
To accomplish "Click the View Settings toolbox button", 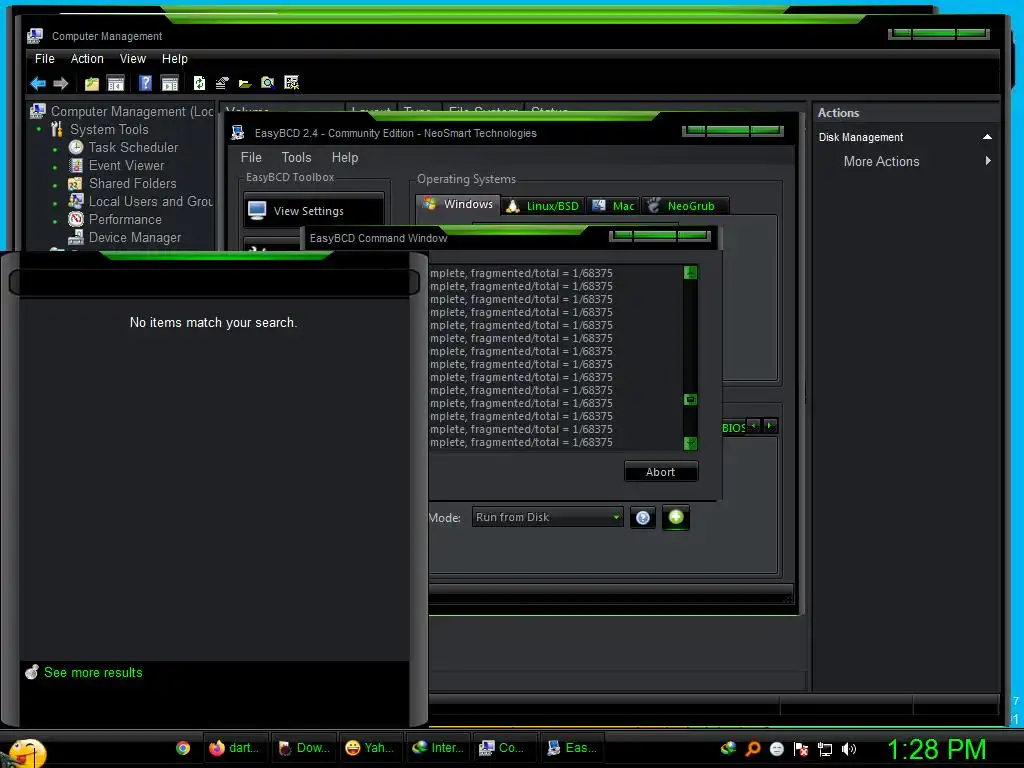I will tap(313, 210).
